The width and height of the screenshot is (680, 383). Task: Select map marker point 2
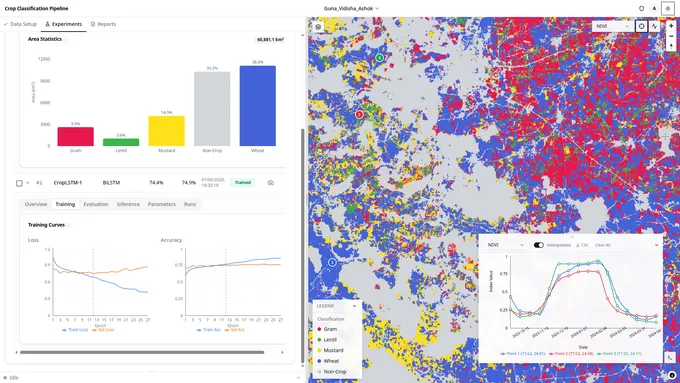point(359,115)
